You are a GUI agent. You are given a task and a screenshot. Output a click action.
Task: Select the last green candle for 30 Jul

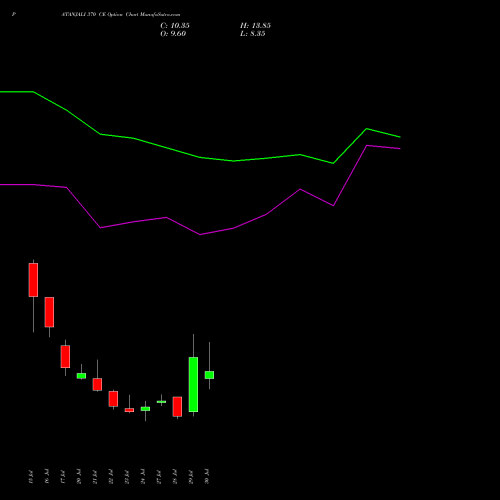pyautogui.click(x=209, y=375)
